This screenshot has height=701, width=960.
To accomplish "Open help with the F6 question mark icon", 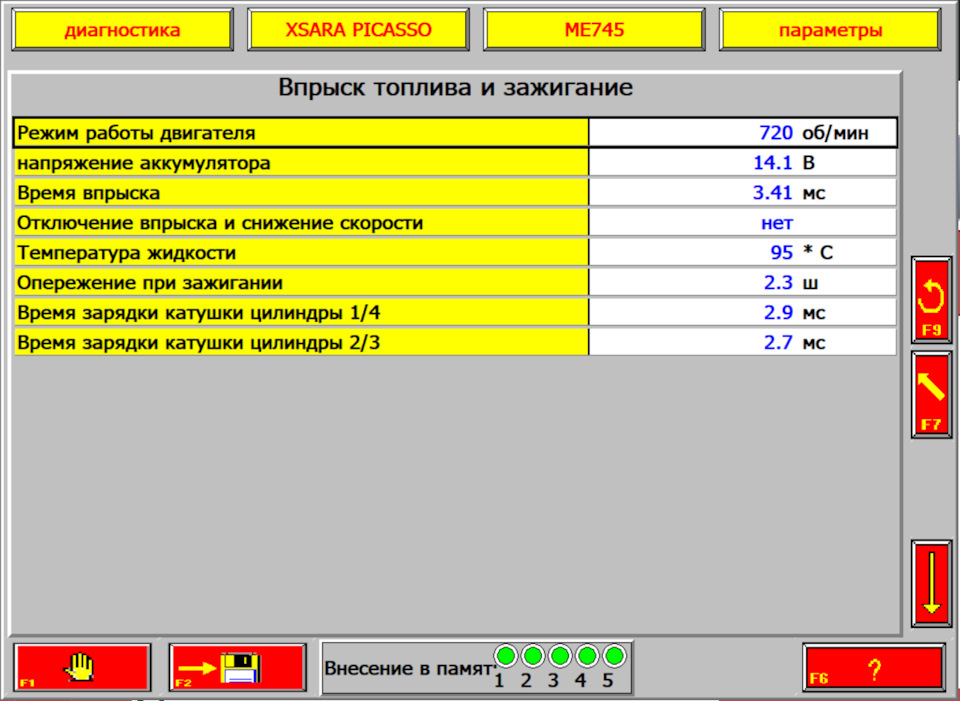I will point(875,666).
